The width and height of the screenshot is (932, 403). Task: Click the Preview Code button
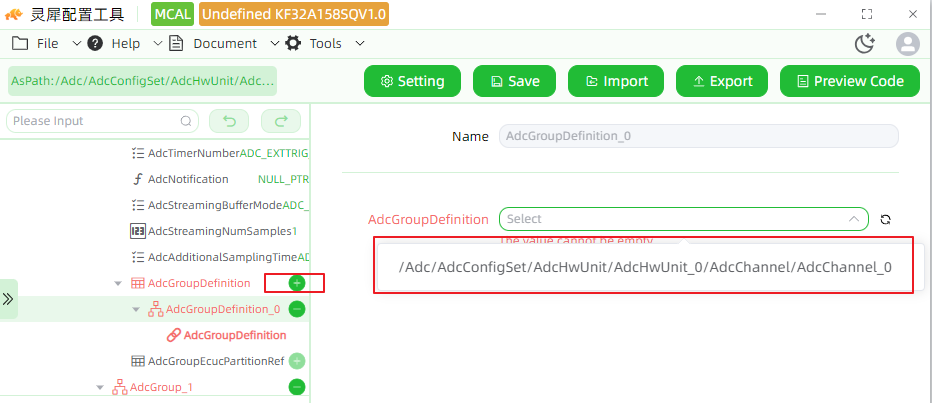(849, 81)
